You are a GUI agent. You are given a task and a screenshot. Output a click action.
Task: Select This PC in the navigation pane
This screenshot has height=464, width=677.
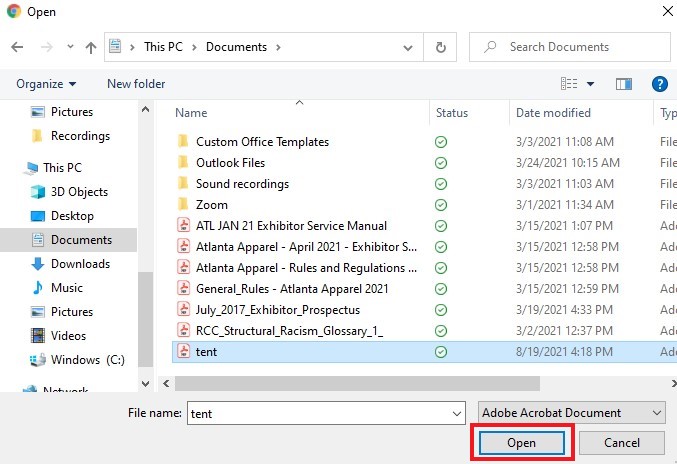click(x=62, y=167)
